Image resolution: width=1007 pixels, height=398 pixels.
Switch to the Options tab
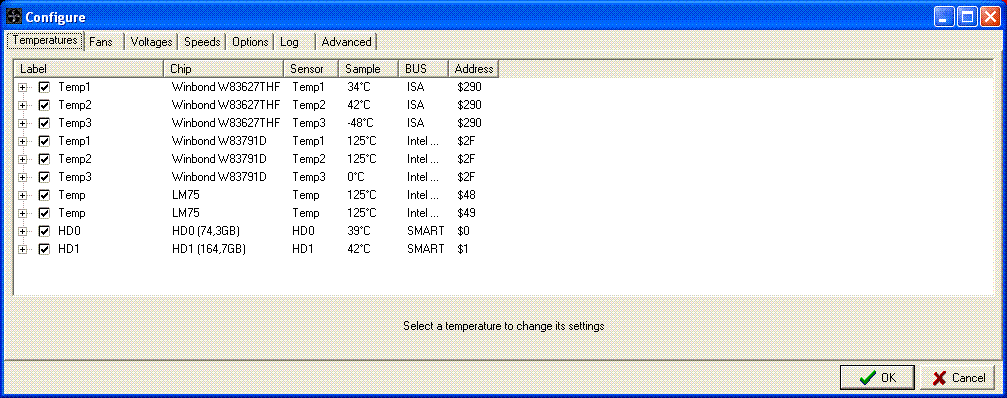tap(250, 42)
